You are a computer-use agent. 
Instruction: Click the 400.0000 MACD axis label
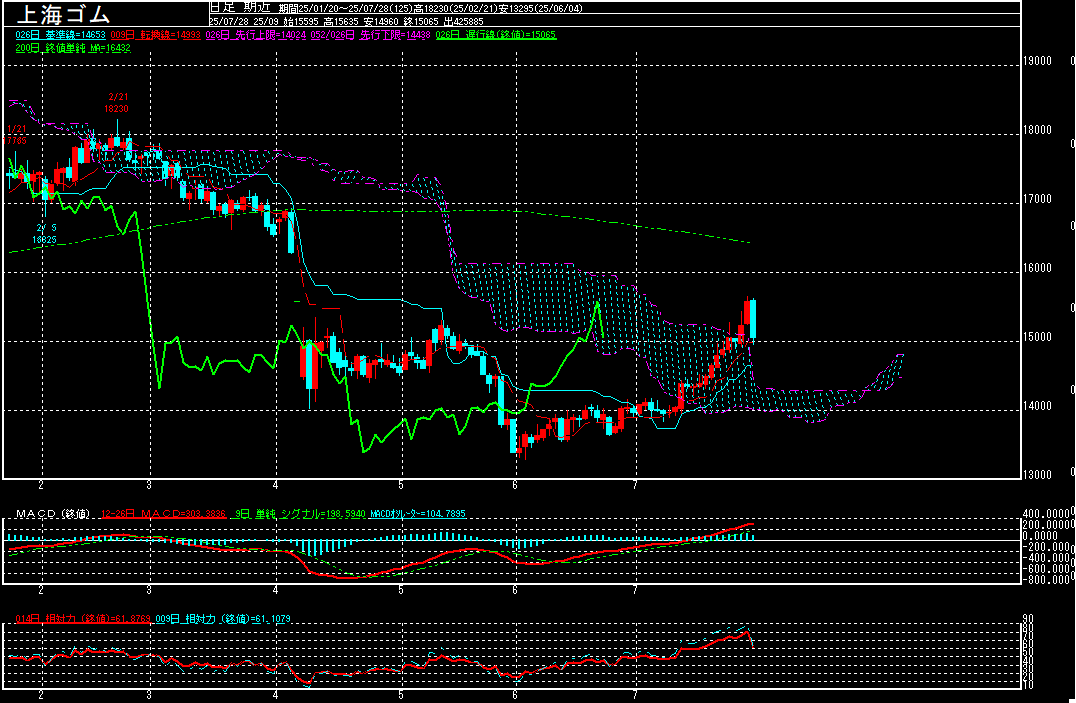point(1046,514)
